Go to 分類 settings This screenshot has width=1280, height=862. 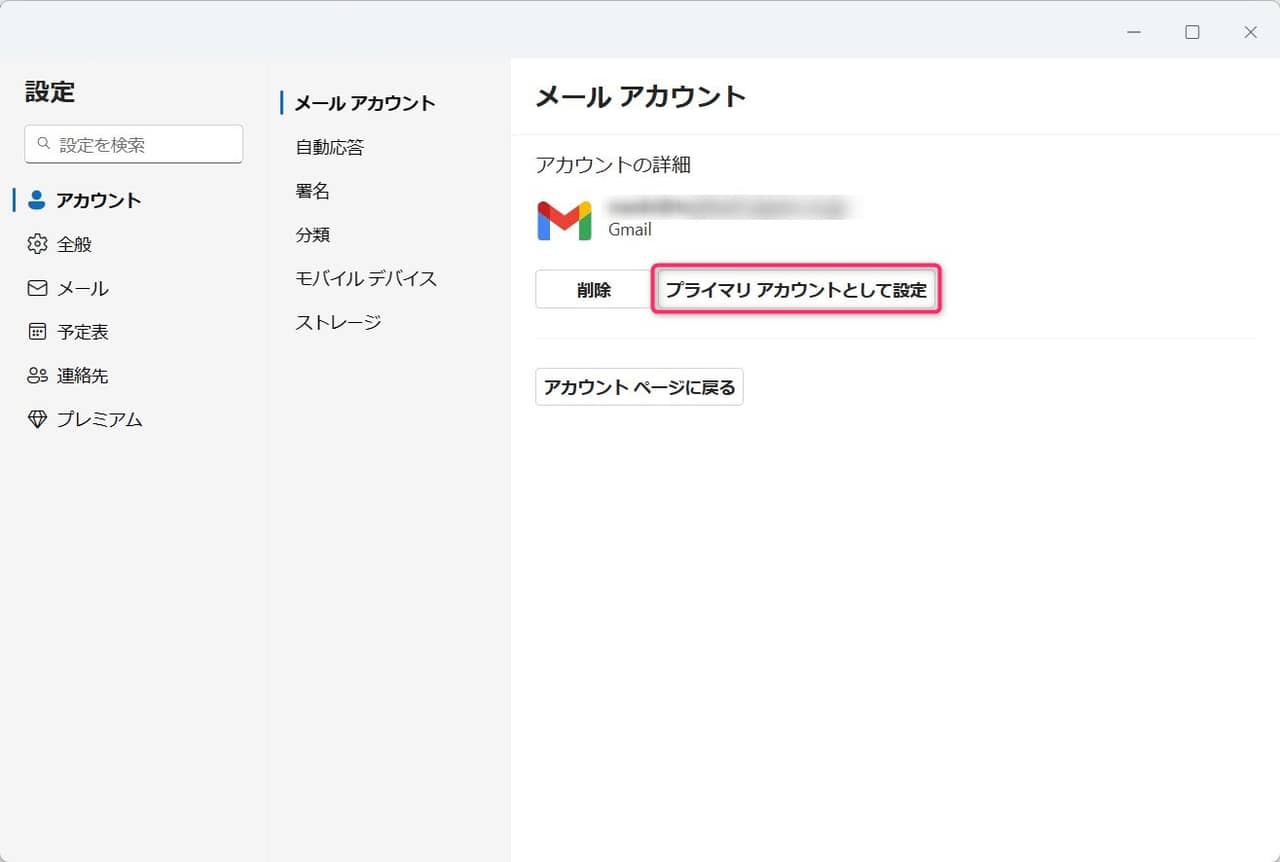coord(312,235)
